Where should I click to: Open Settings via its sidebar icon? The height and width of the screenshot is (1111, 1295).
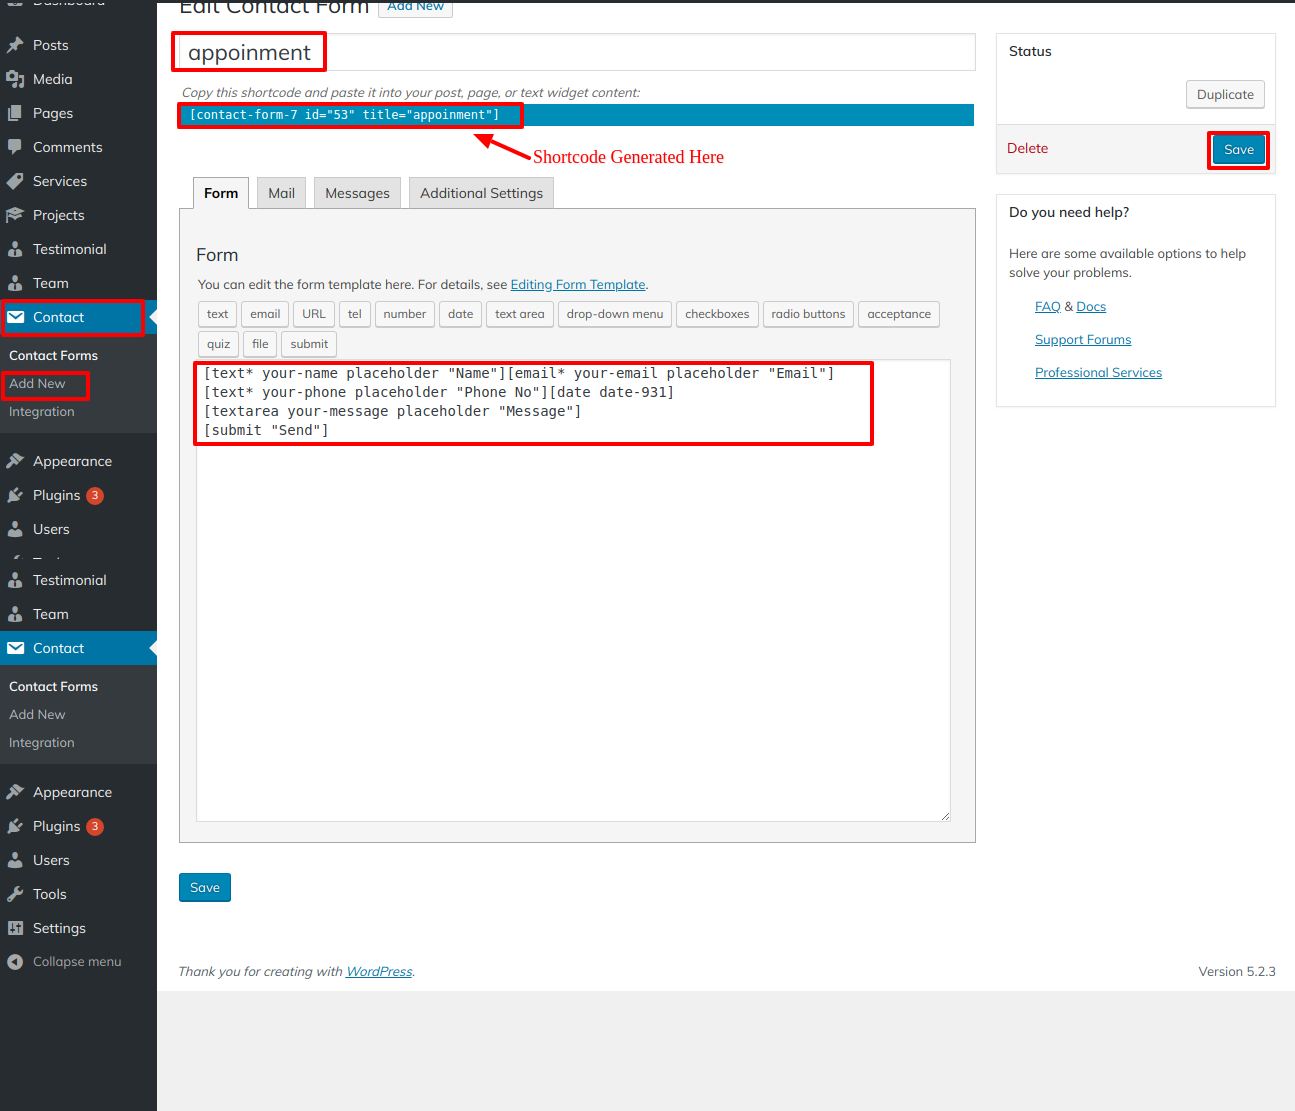(x=15, y=928)
